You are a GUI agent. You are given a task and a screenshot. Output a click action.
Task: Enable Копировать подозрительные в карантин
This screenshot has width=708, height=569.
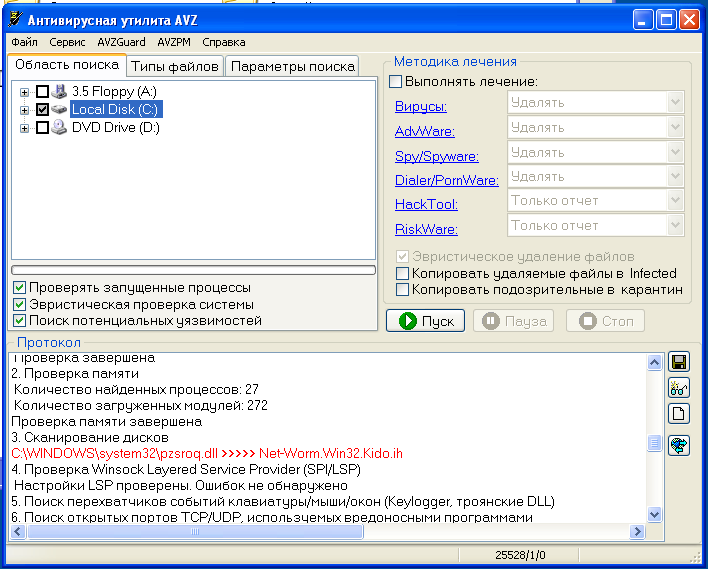pos(402,289)
